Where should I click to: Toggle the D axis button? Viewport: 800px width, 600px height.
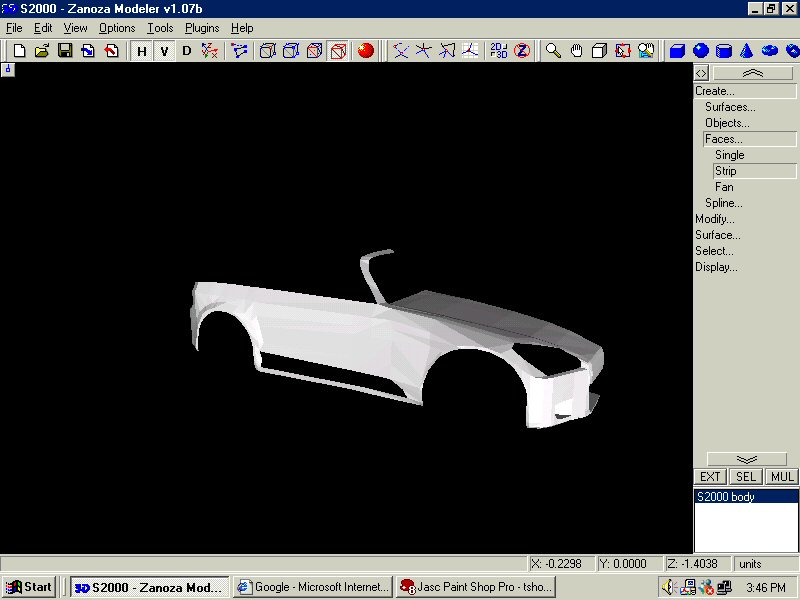[186, 51]
